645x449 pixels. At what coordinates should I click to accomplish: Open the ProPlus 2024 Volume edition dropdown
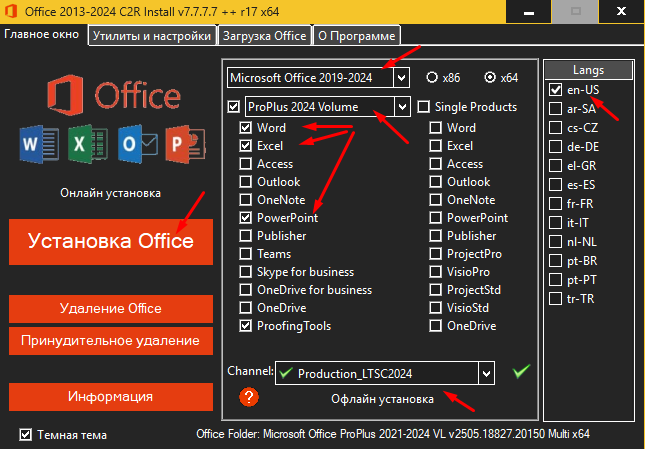402,107
